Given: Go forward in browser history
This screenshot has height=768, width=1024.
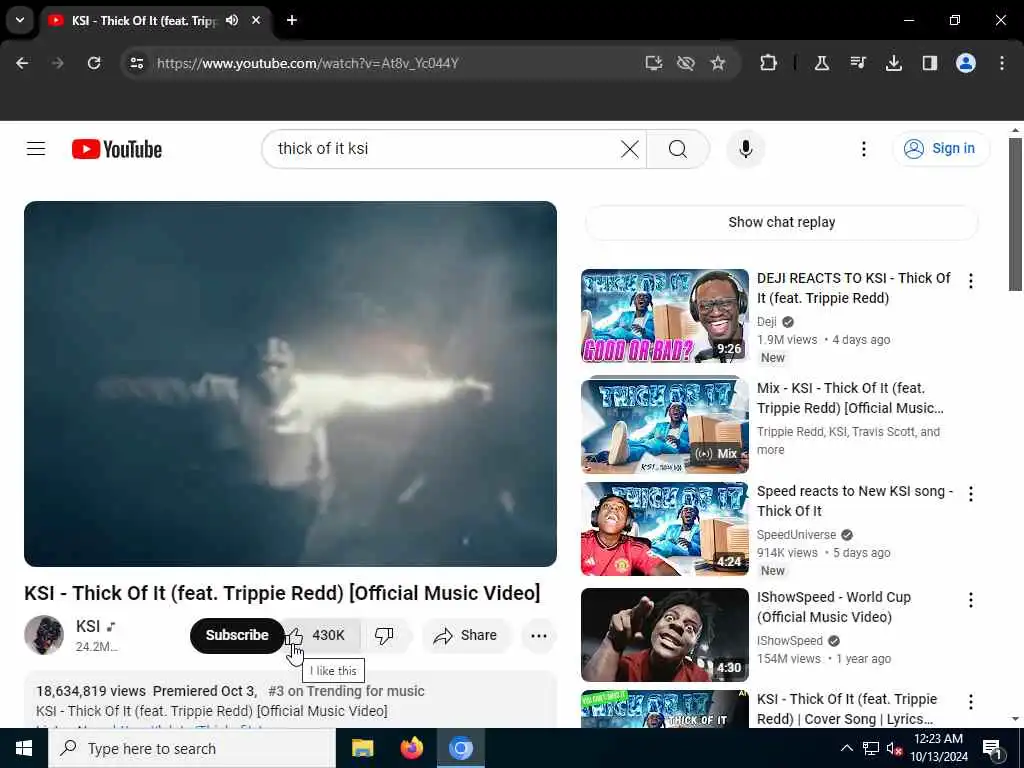Looking at the screenshot, I should (58, 63).
